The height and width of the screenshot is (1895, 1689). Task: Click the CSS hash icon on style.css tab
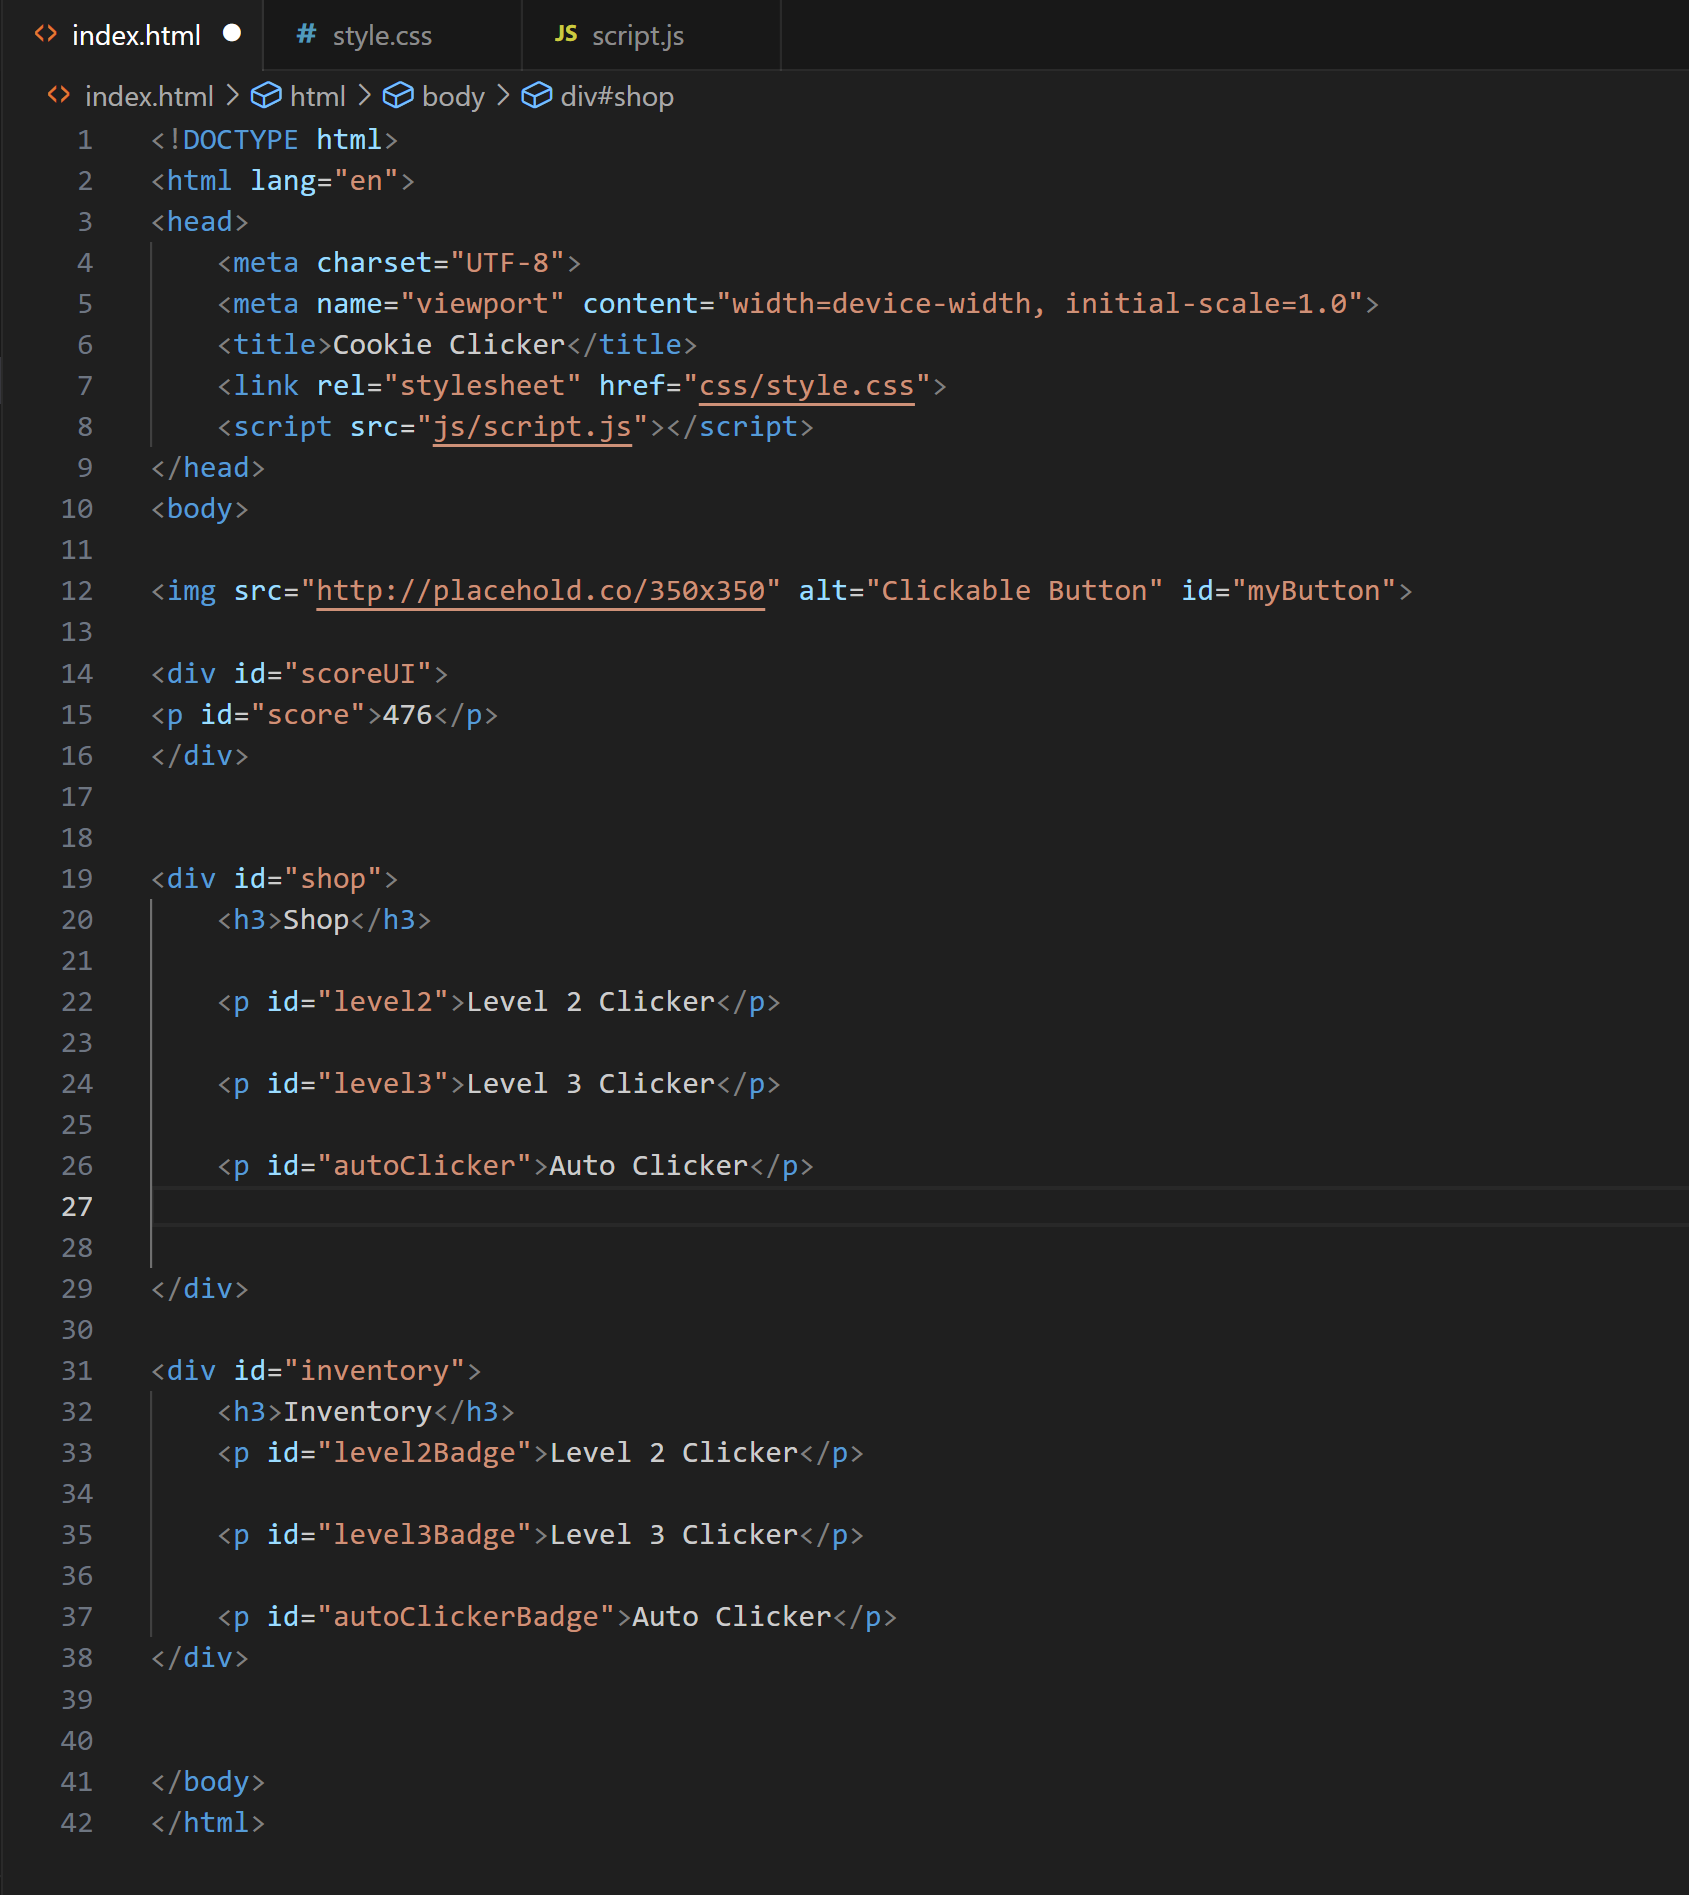pyautogui.click(x=307, y=34)
